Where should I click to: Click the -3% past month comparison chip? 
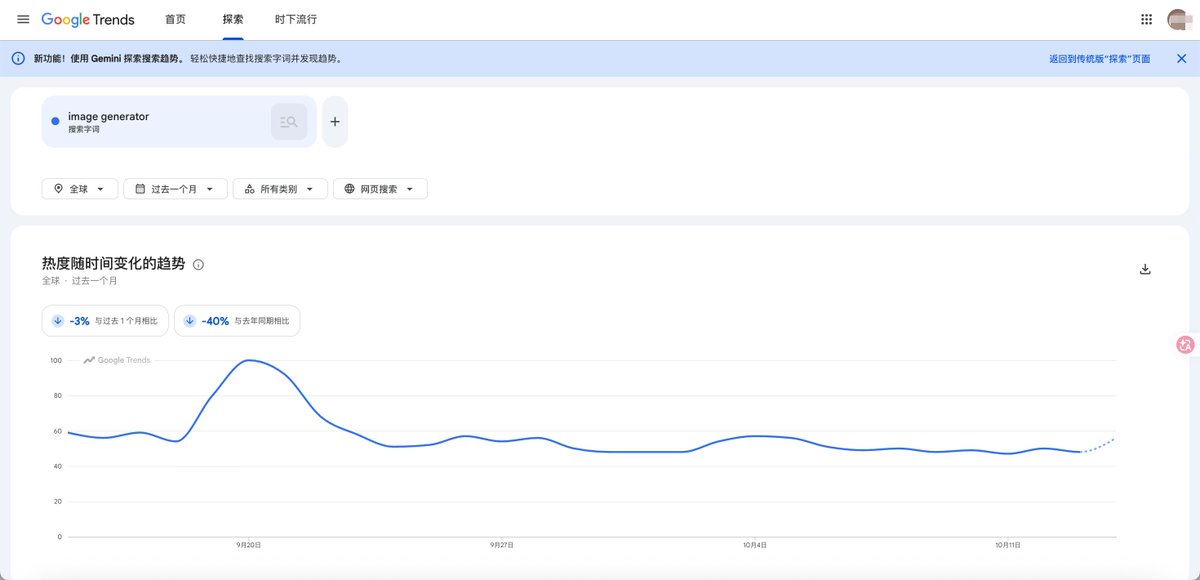(x=105, y=321)
